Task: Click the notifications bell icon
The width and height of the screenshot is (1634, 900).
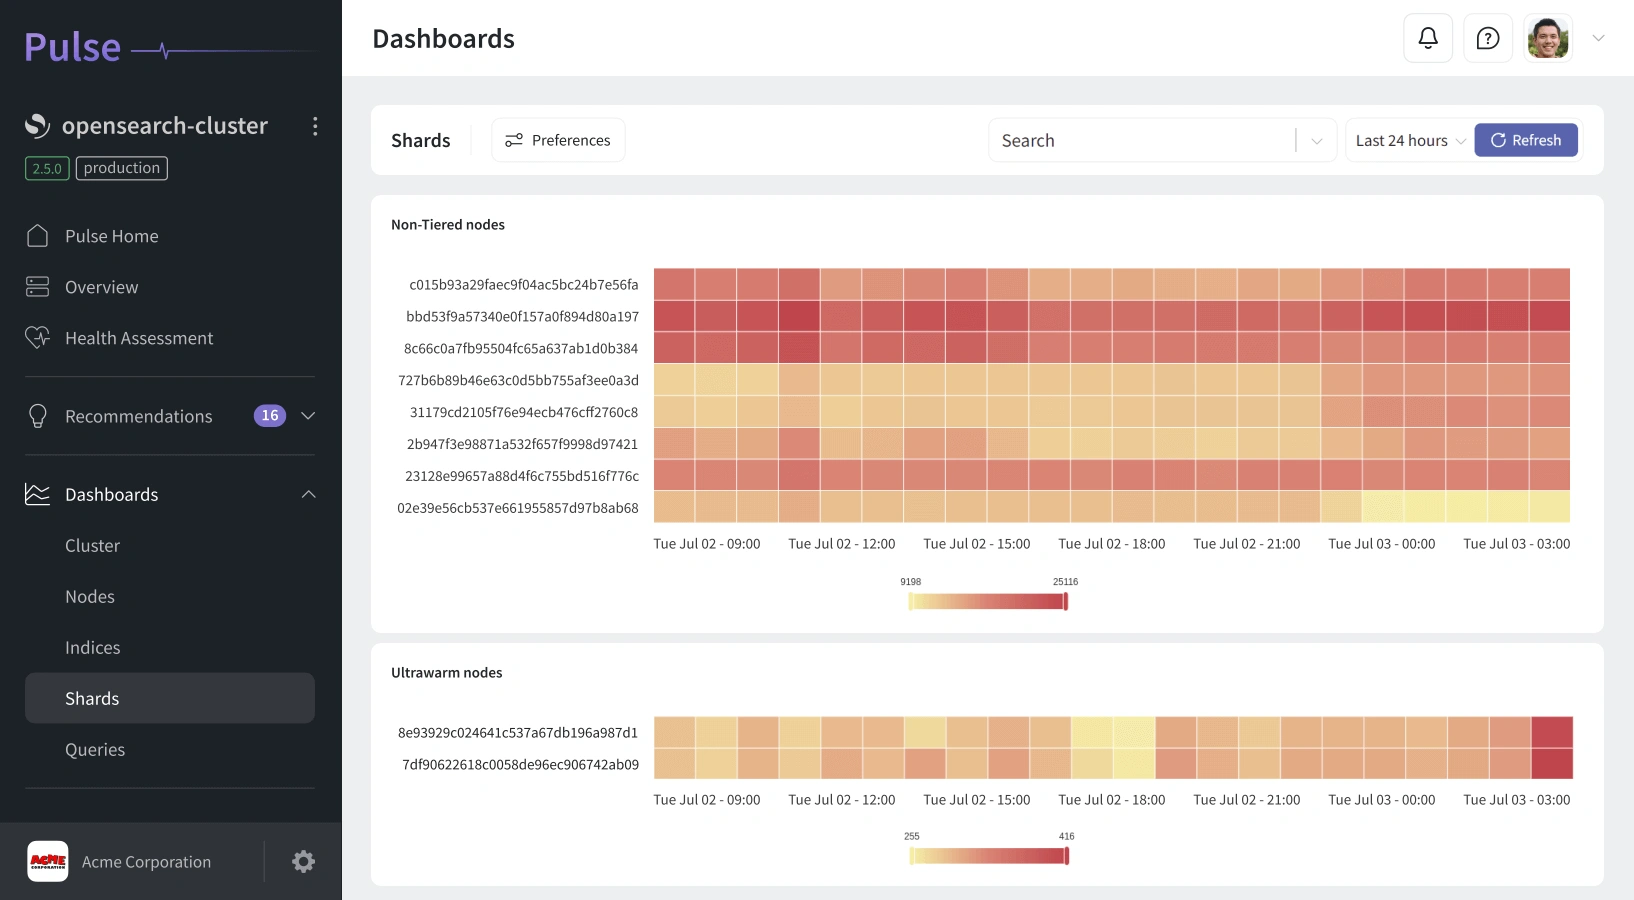Action: pyautogui.click(x=1428, y=38)
